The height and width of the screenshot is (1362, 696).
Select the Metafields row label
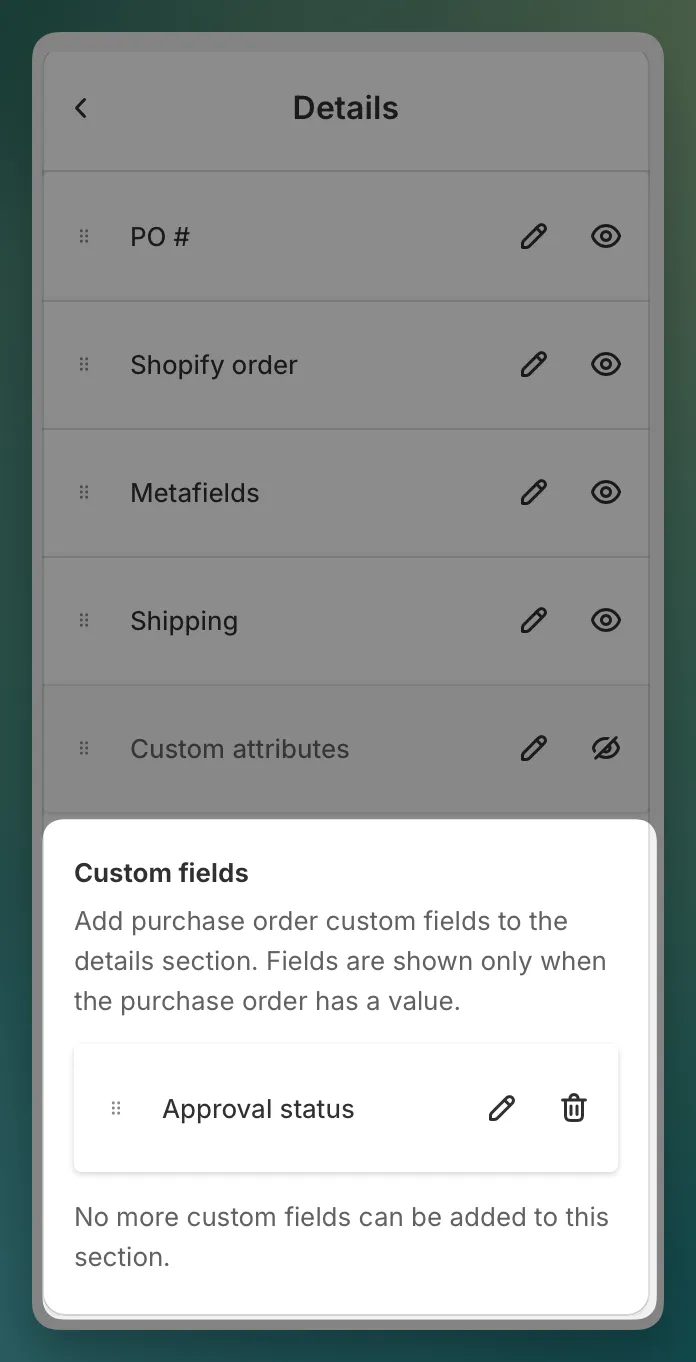[195, 493]
